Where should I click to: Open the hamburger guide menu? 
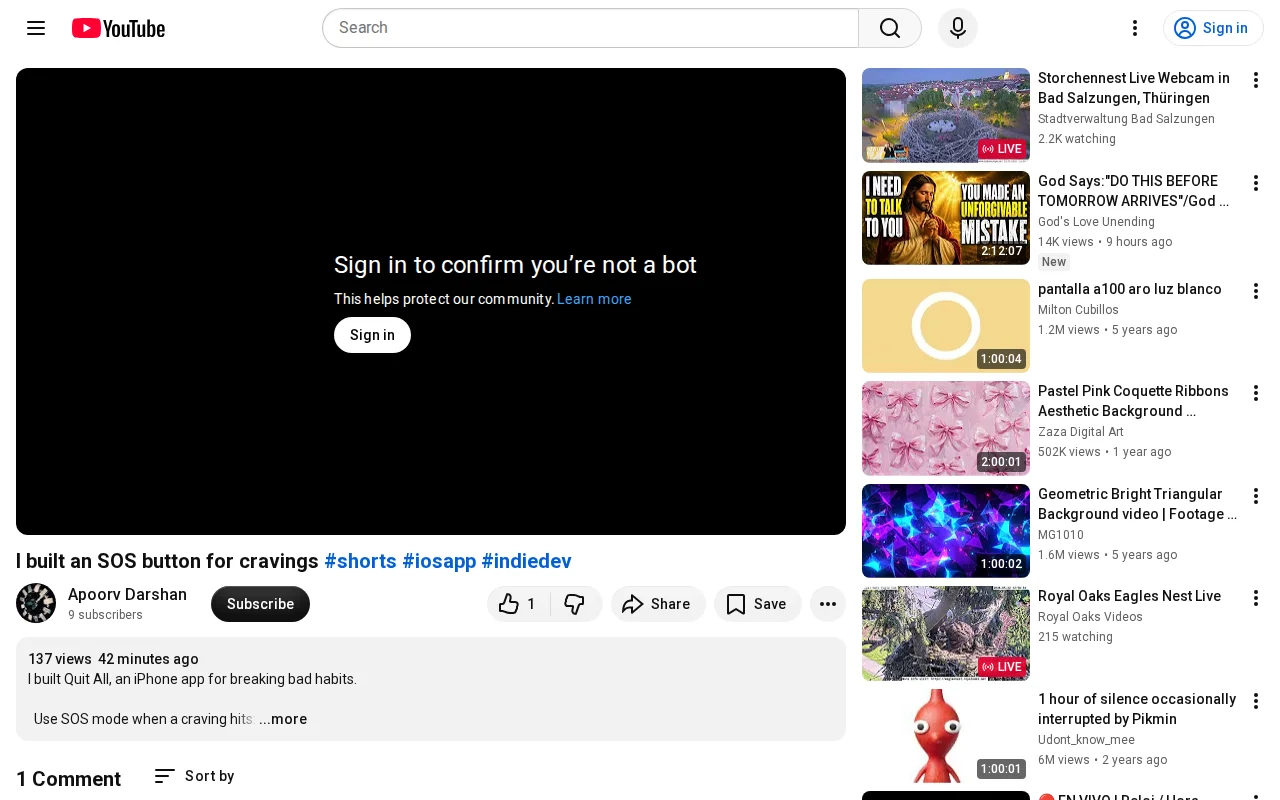point(36,28)
